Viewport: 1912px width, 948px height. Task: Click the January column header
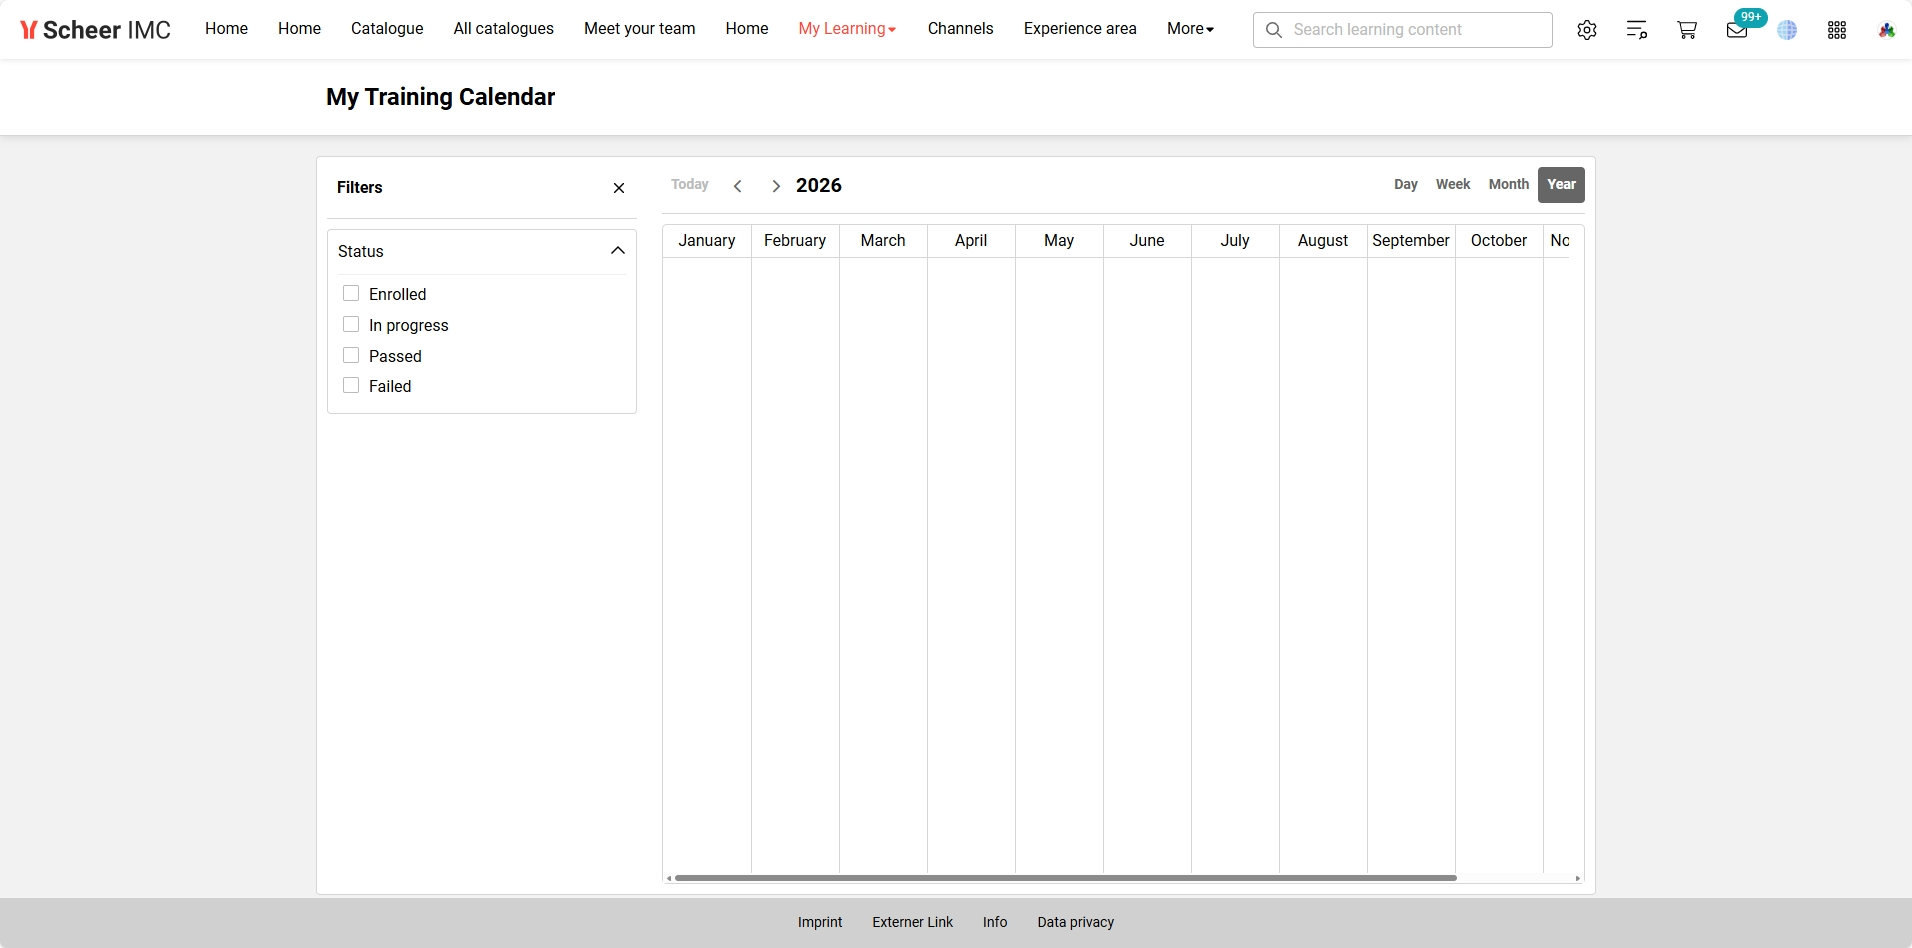[x=707, y=241]
